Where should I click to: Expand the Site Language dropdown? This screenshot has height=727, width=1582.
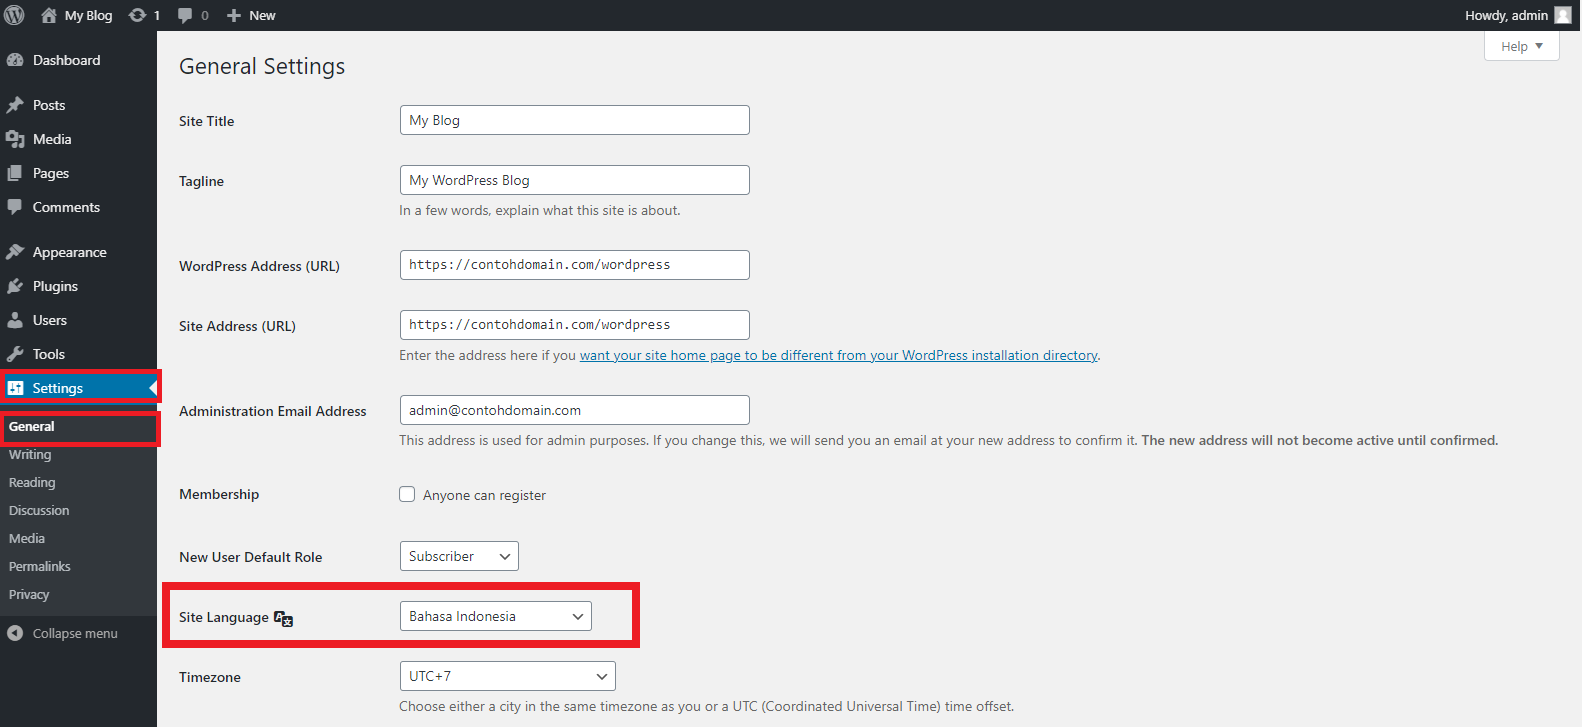(x=495, y=616)
